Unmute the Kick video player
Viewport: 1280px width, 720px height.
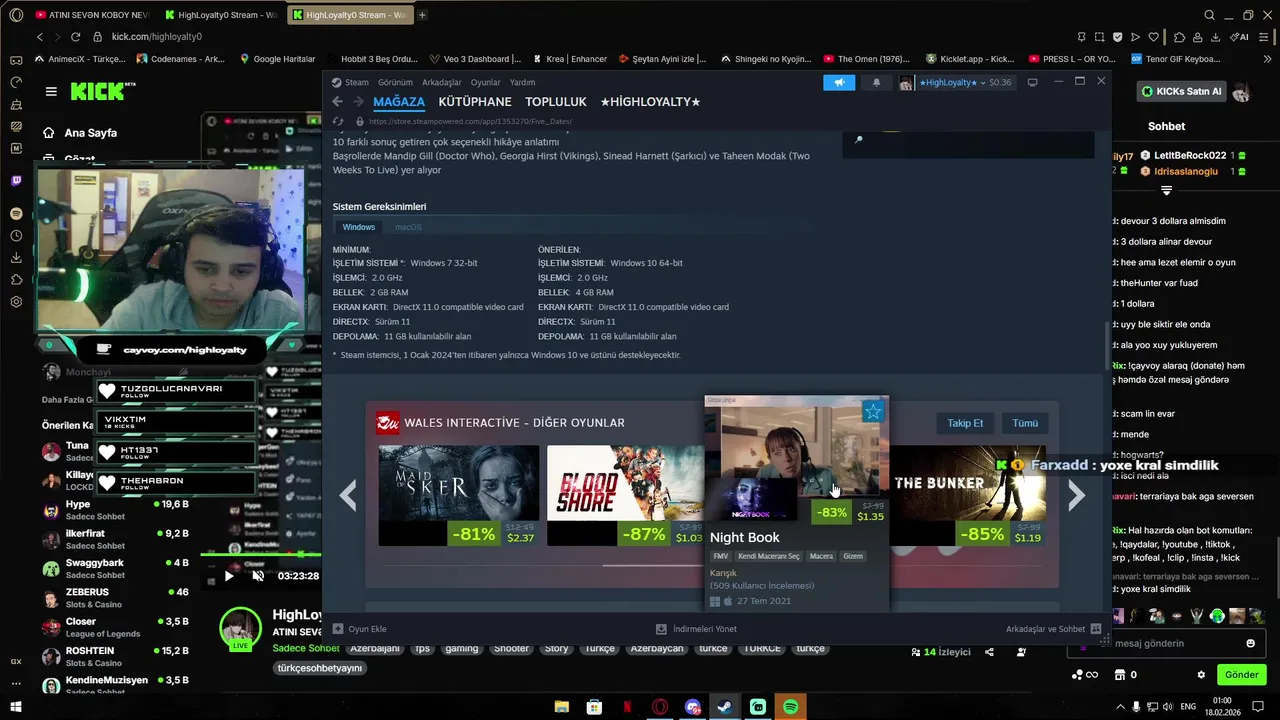coord(258,575)
